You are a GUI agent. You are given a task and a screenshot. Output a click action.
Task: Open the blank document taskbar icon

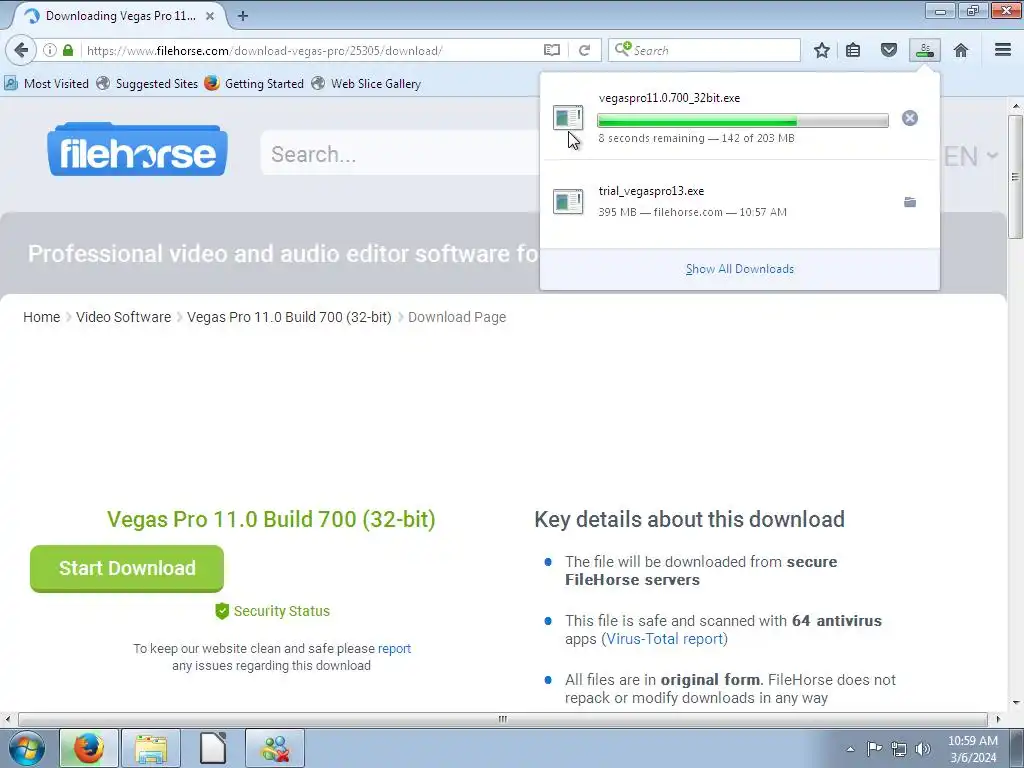(213, 748)
